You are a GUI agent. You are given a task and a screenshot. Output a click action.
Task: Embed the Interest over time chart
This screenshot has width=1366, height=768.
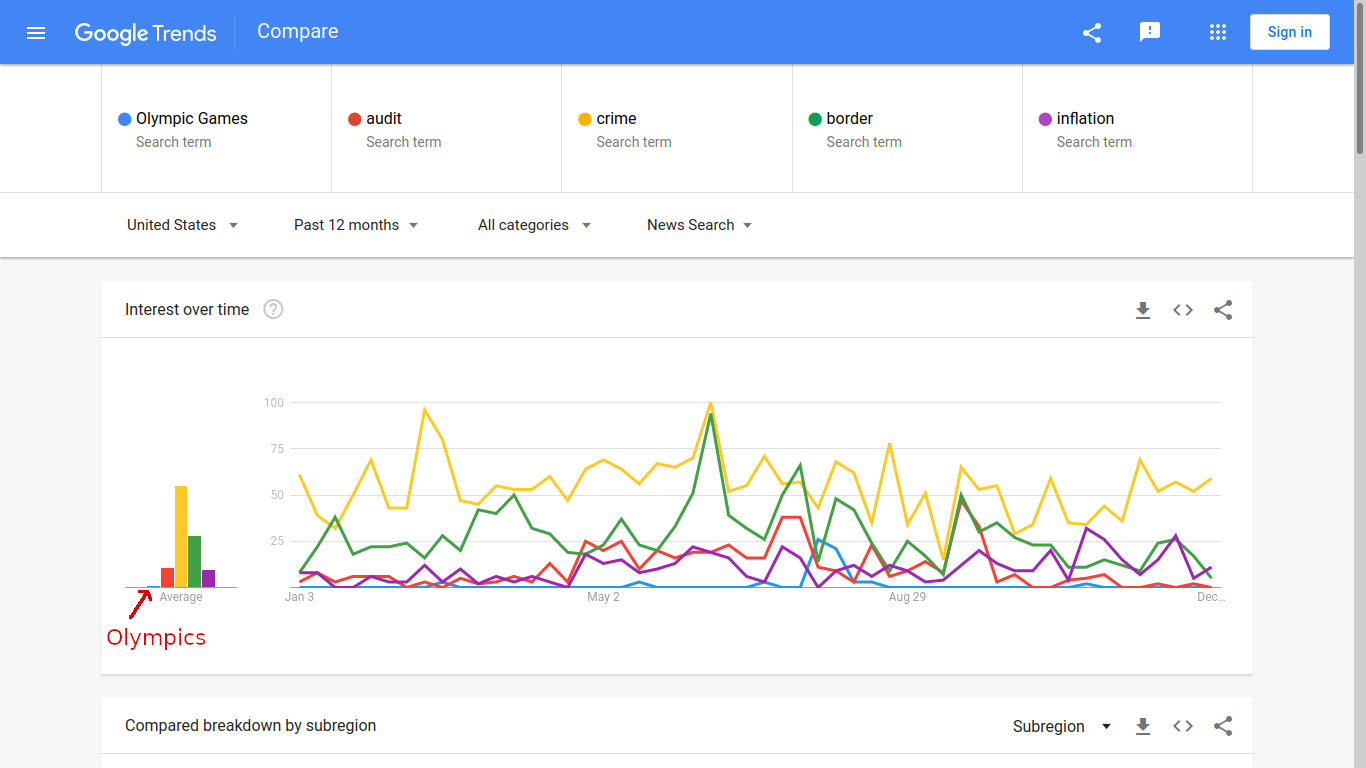point(1183,310)
